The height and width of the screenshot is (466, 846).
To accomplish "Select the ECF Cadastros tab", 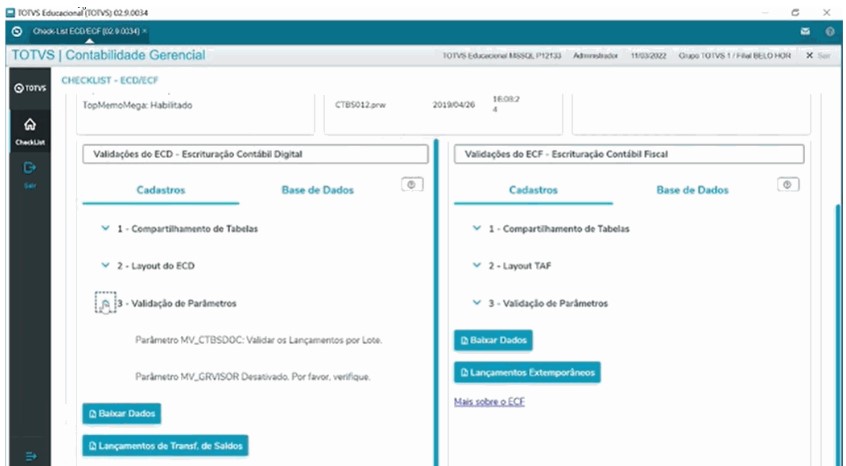I will (x=533, y=190).
